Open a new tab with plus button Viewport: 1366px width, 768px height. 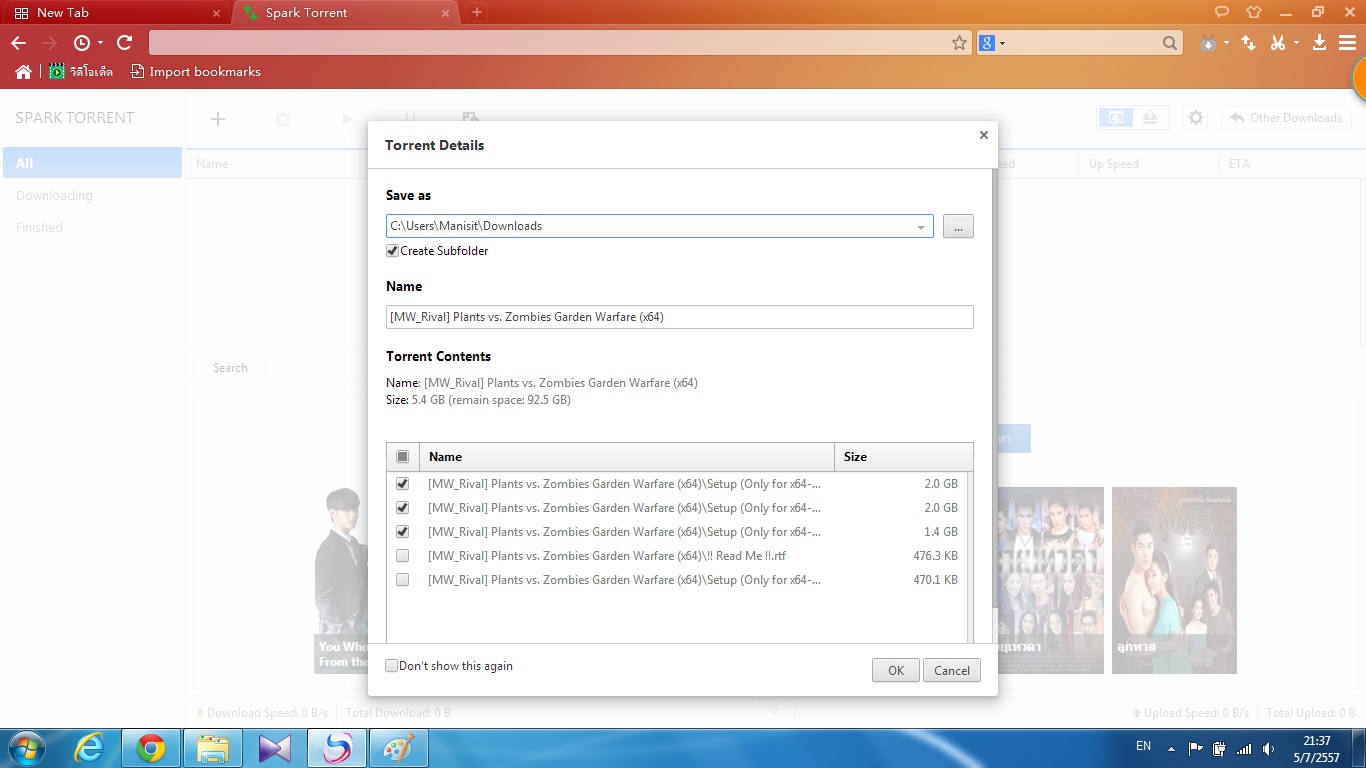(477, 12)
